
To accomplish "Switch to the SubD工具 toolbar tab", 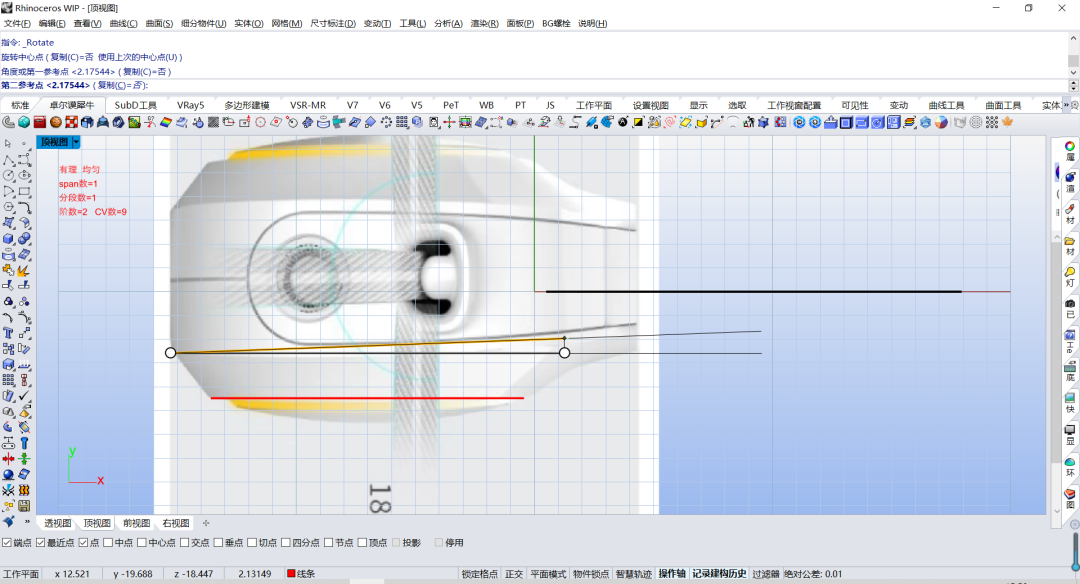I will [x=136, y=105].
